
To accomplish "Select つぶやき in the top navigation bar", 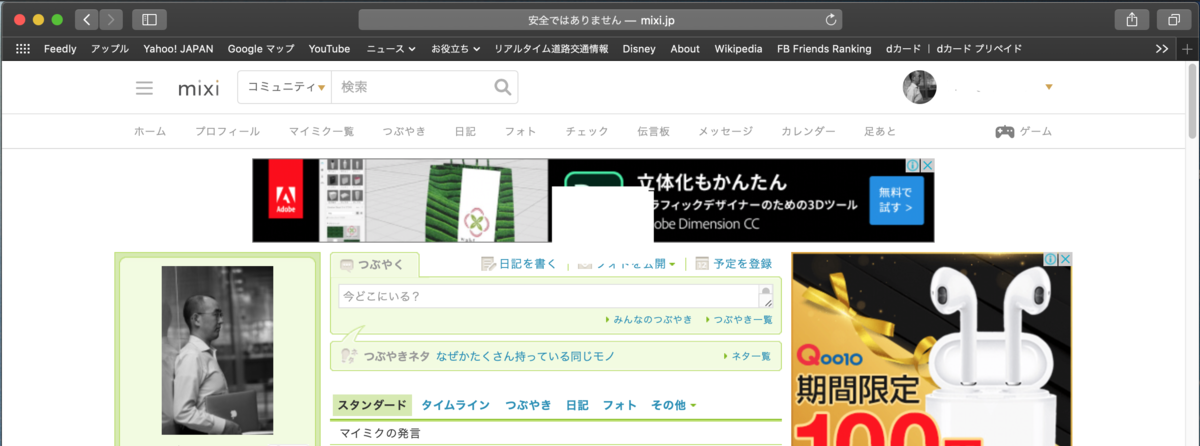I will point(404,131).
